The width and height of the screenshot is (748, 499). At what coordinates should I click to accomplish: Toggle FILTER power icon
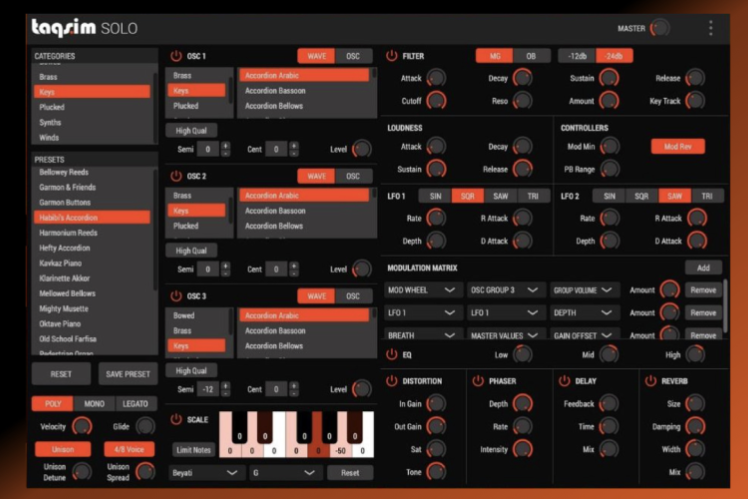tap(392, 56)
